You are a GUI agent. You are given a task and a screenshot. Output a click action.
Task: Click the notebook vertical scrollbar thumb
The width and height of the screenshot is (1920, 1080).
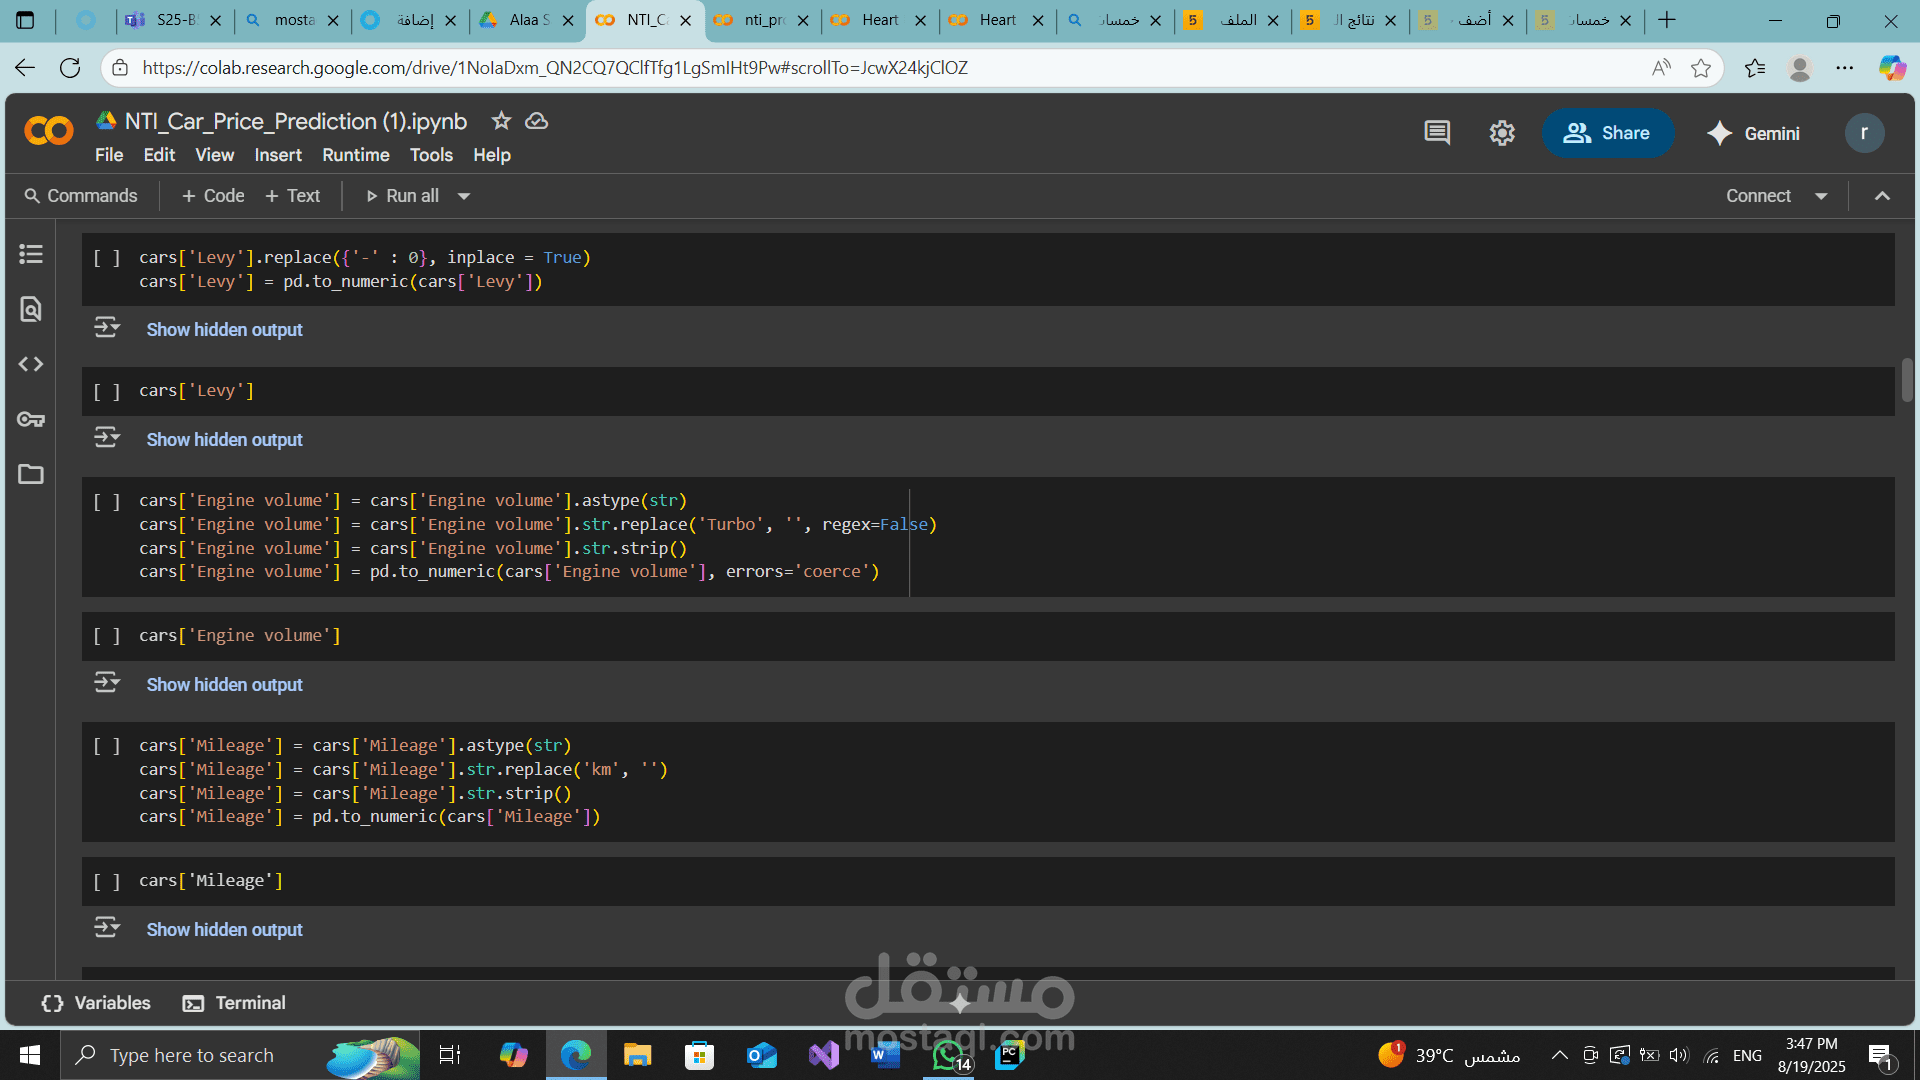click(1907, 379)
